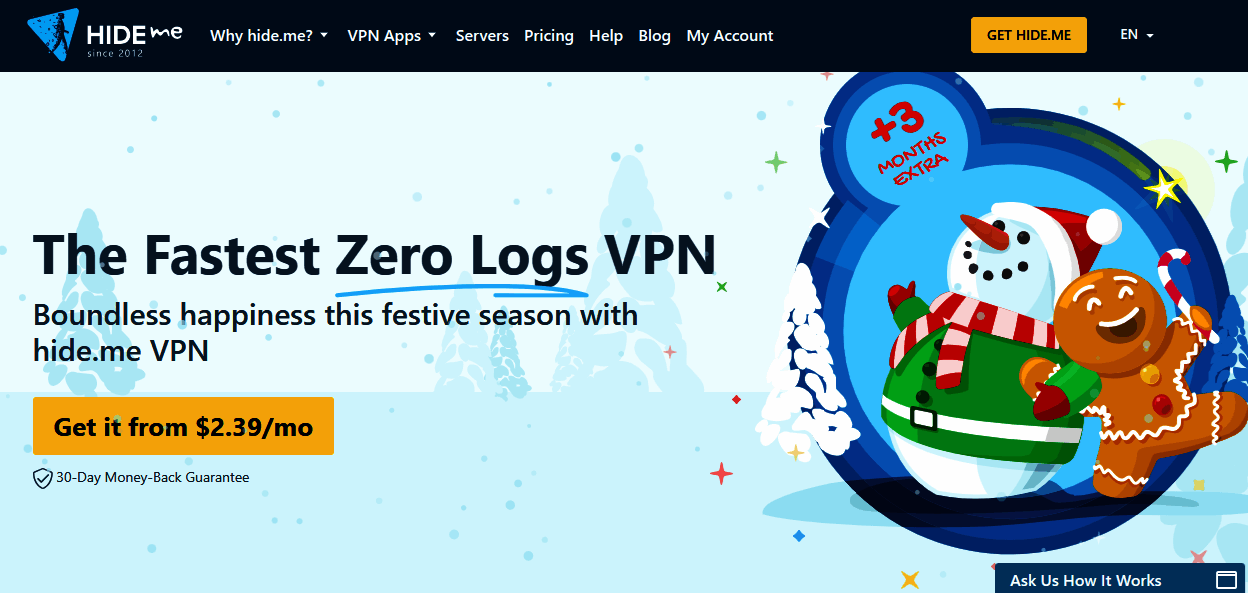1248x593 pixels.
Task: Click Get it from $2.39/mo button
Action: (183, 427)
